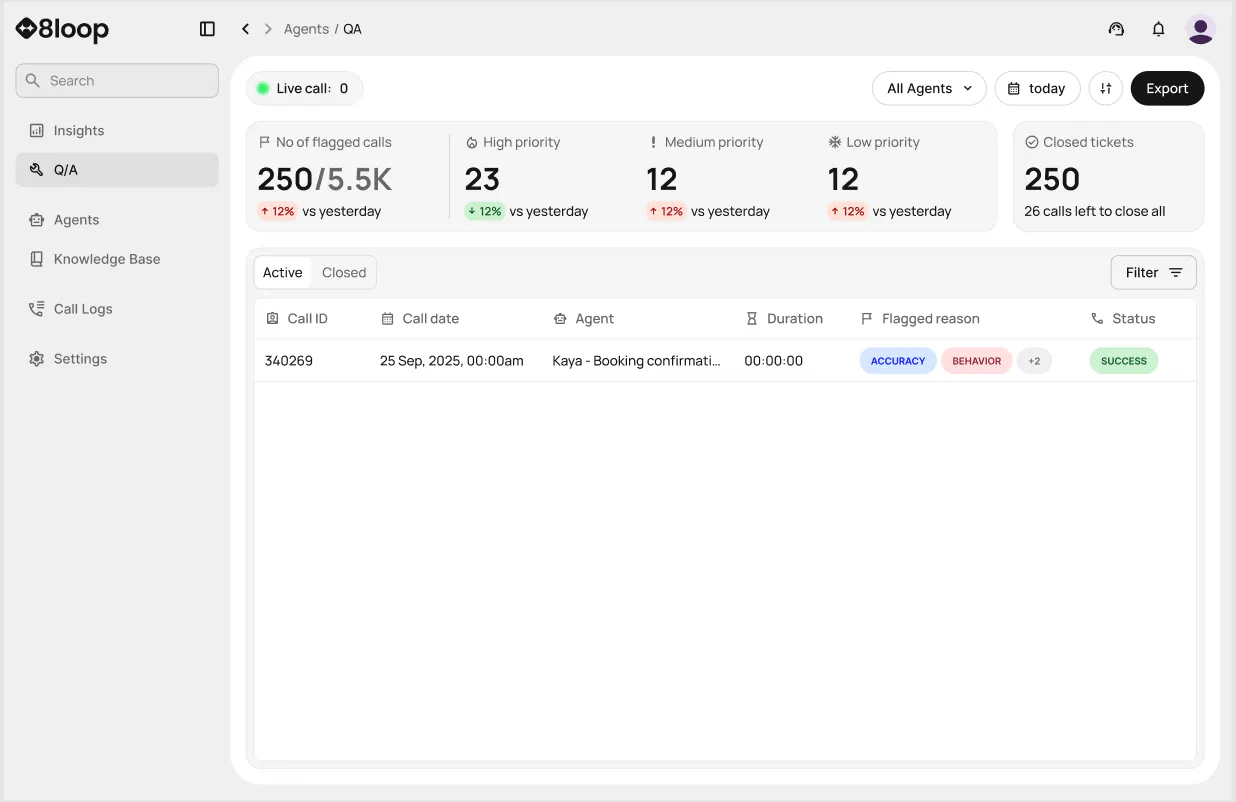
Task: Focus the Search field
Action: tap(117, 81)
